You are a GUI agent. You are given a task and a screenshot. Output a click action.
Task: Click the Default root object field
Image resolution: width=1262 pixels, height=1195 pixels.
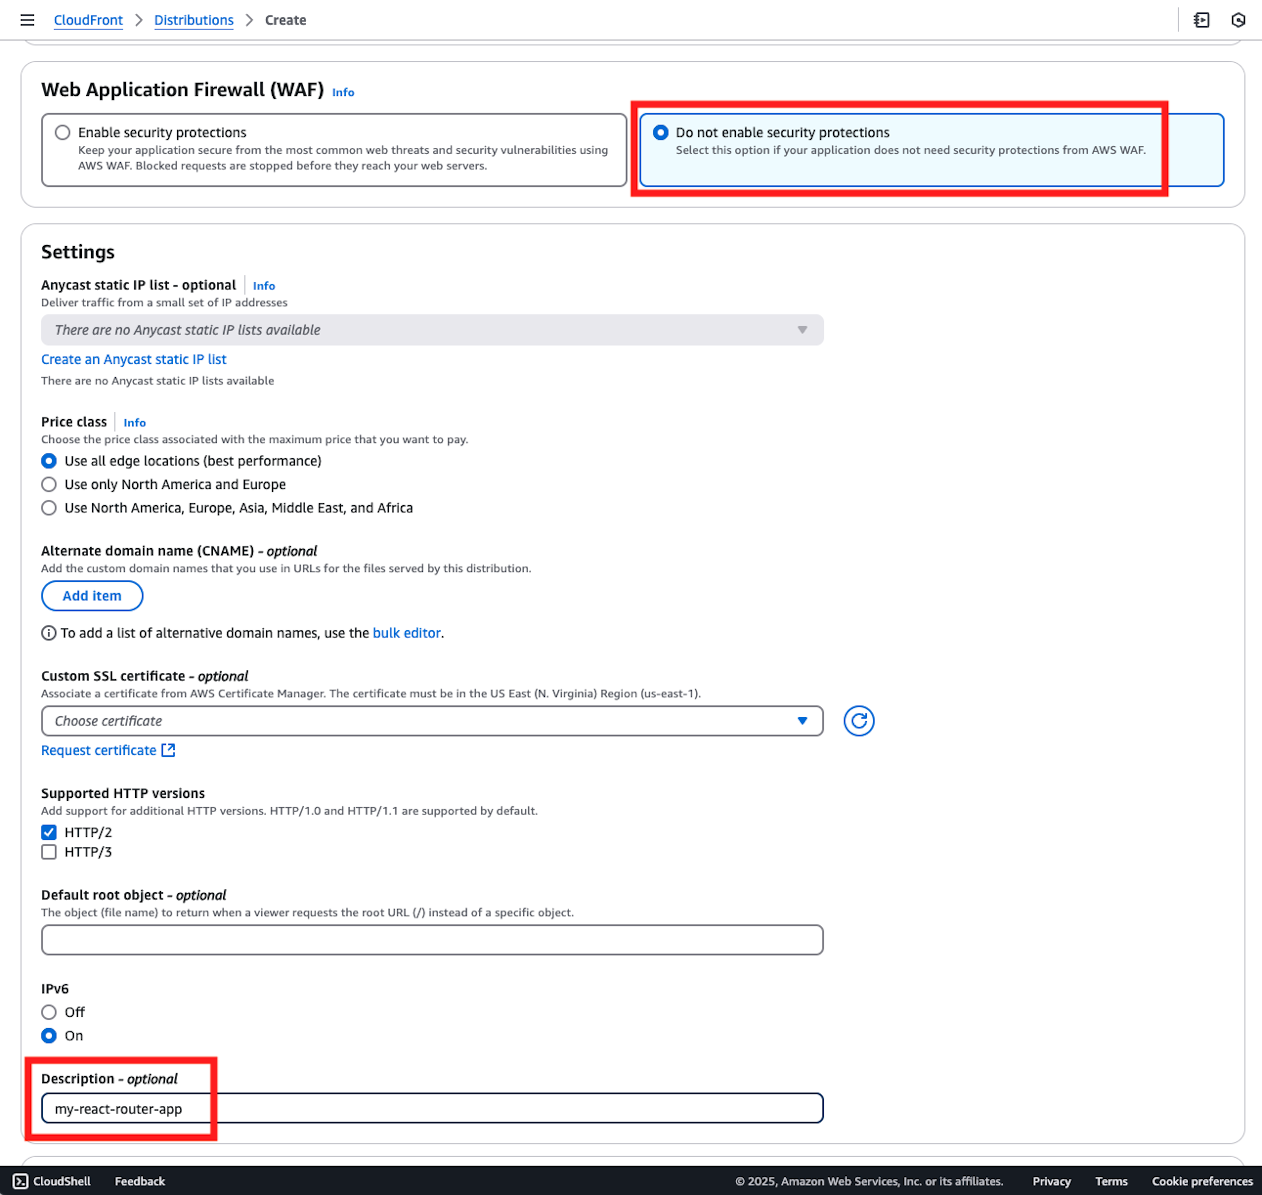click(x=432, y=940)
